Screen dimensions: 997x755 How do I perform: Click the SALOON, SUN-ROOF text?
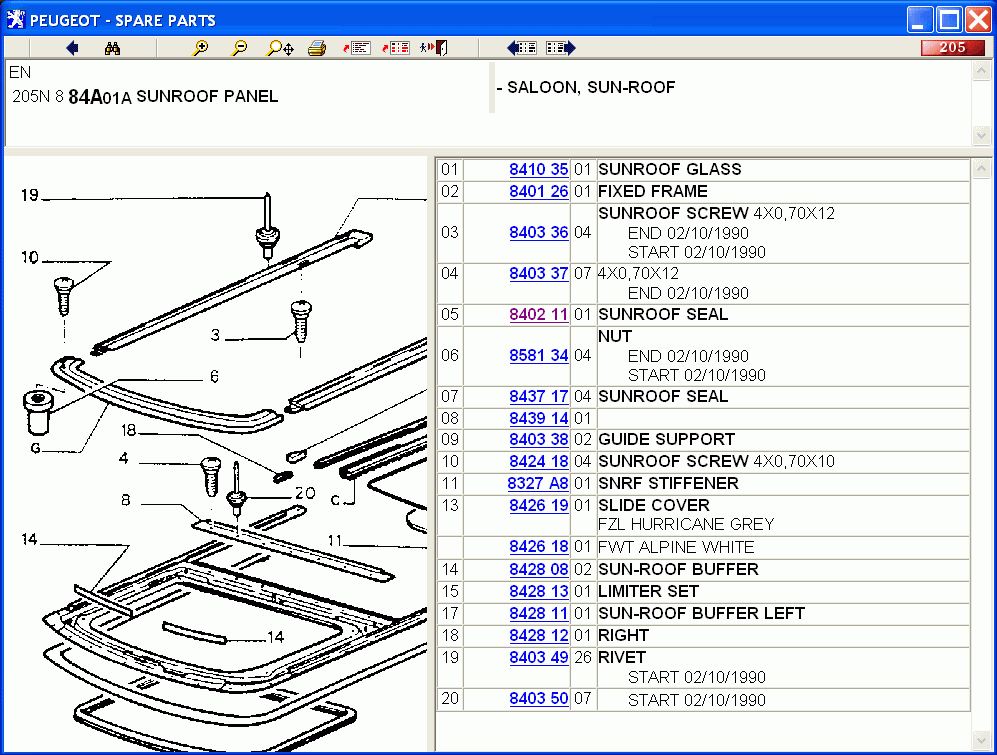[x=591, y=87]
